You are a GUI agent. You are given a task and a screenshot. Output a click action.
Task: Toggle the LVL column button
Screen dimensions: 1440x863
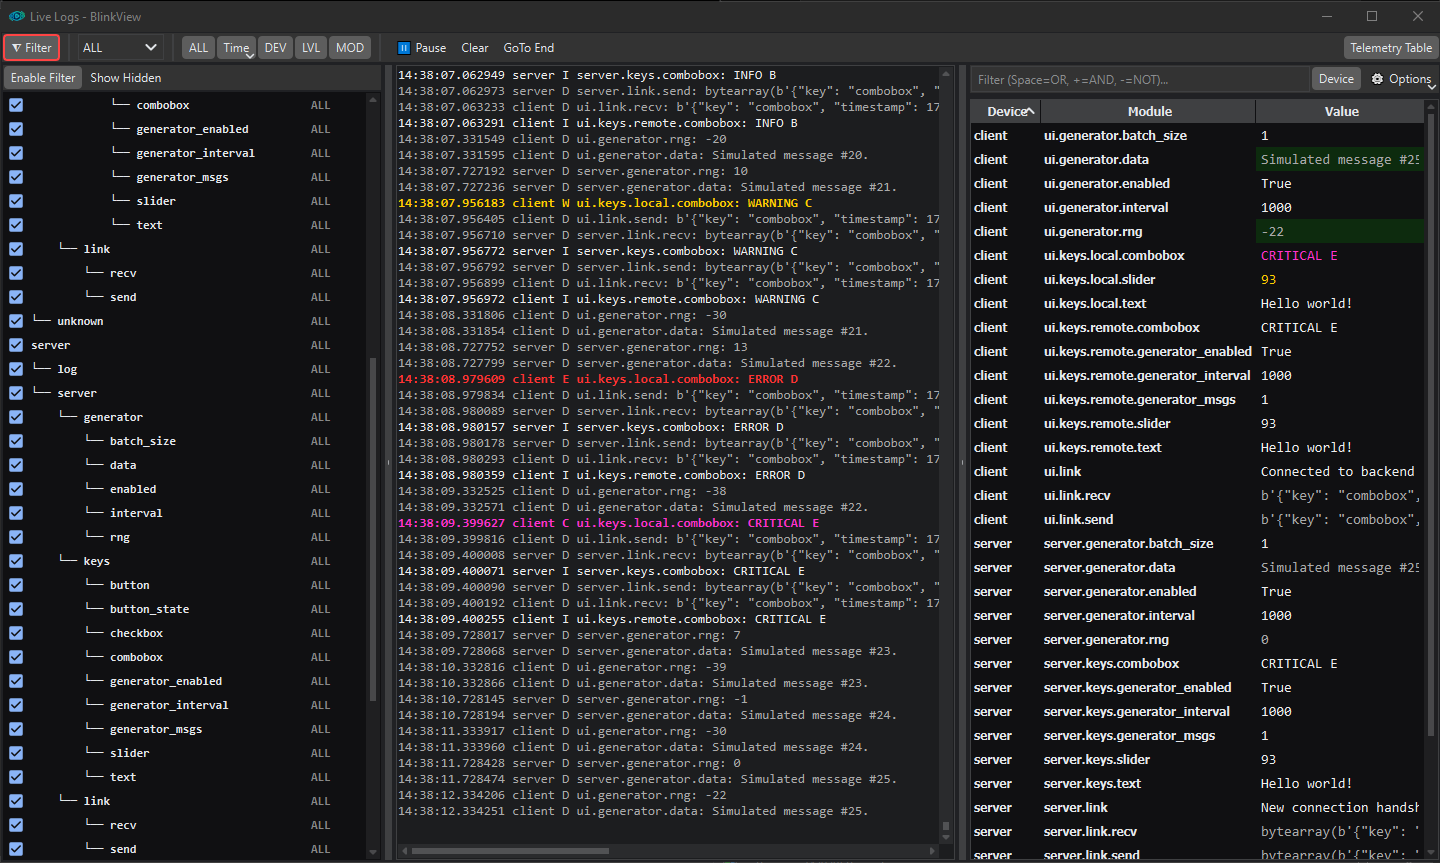311,47
